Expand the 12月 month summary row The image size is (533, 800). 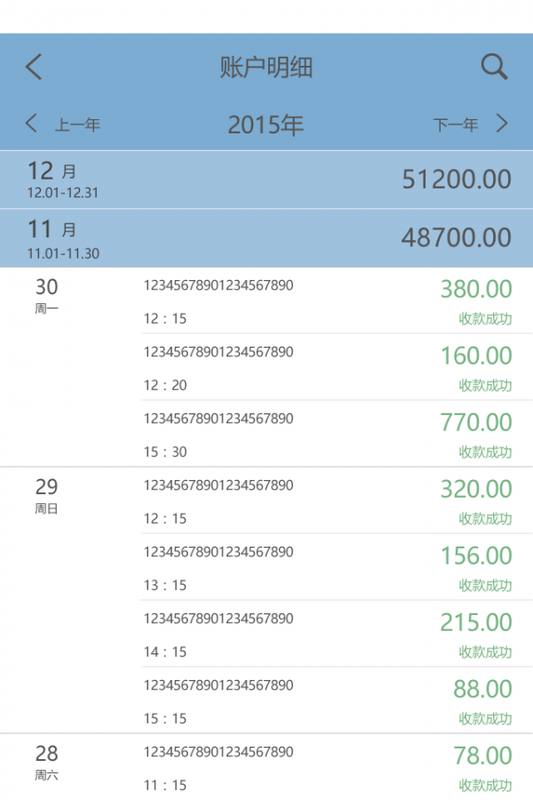point(266,180)
